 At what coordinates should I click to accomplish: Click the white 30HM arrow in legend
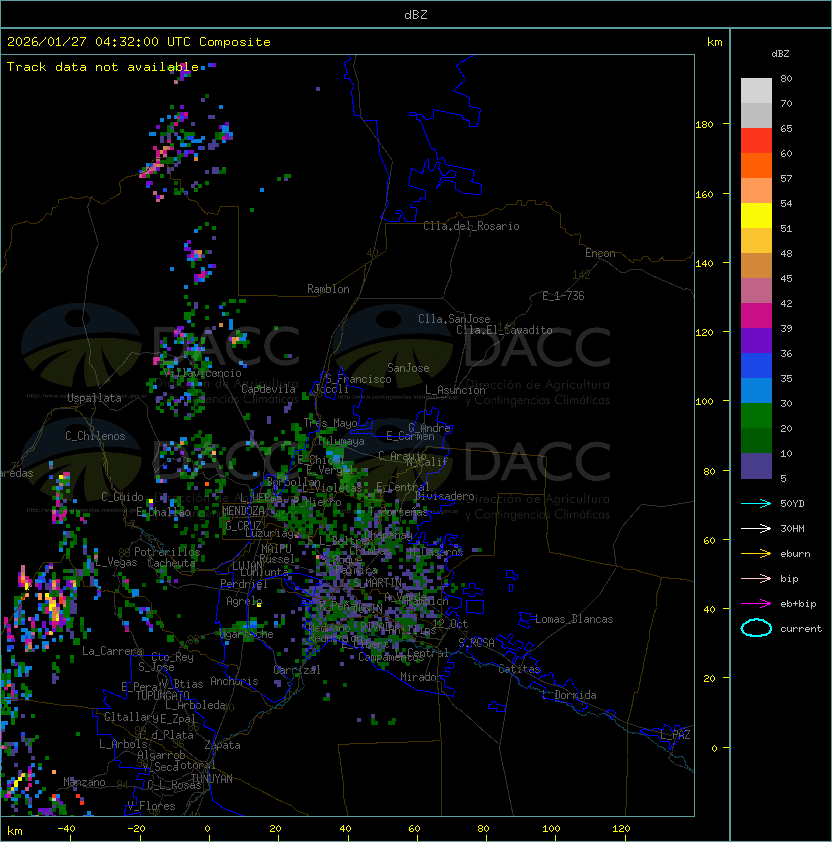[756, 528]
